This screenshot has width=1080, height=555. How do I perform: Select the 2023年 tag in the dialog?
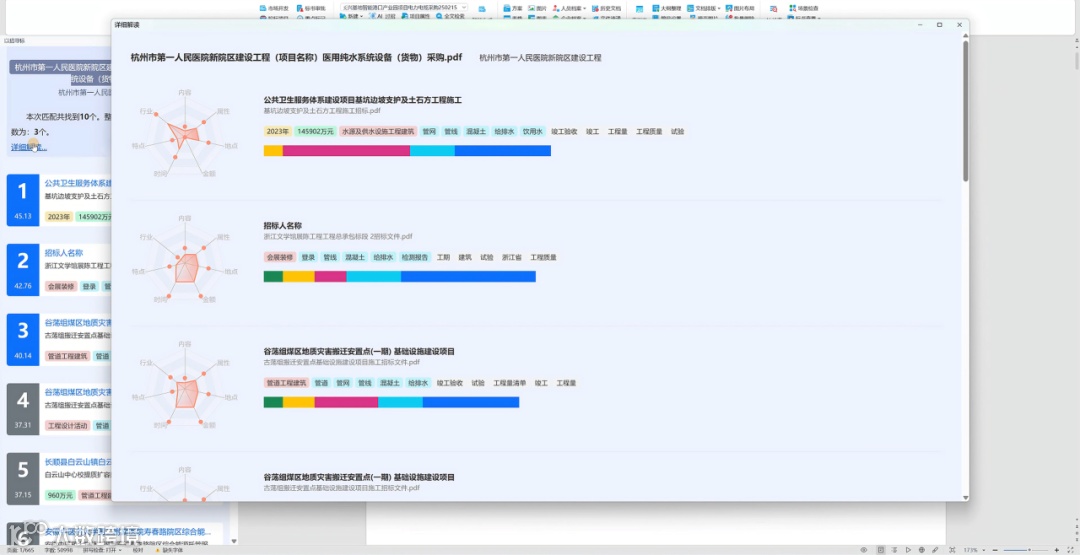pyautogui.click(x=277, y=131)
